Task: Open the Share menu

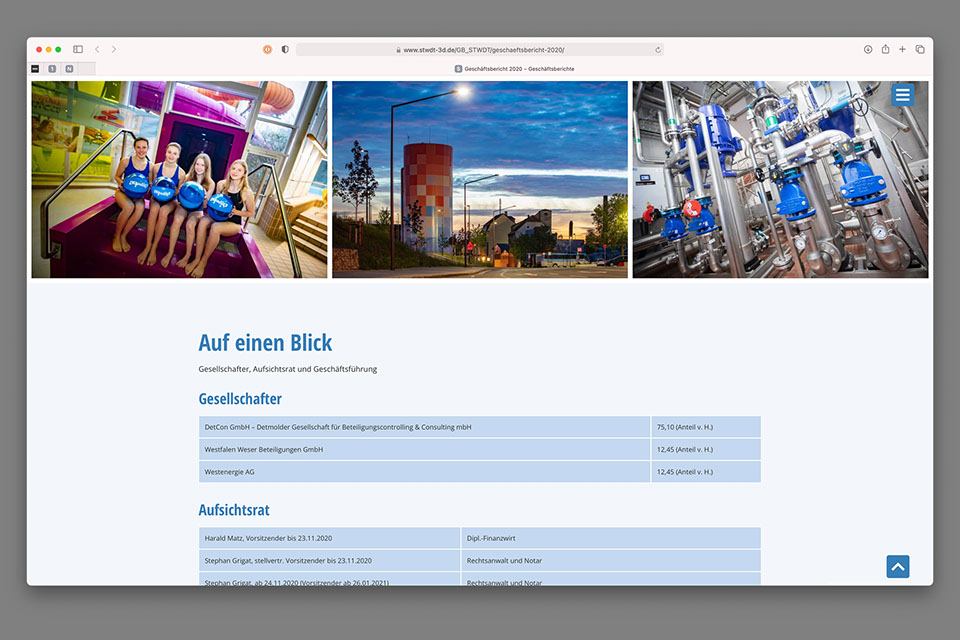Action: click(885, 49)
